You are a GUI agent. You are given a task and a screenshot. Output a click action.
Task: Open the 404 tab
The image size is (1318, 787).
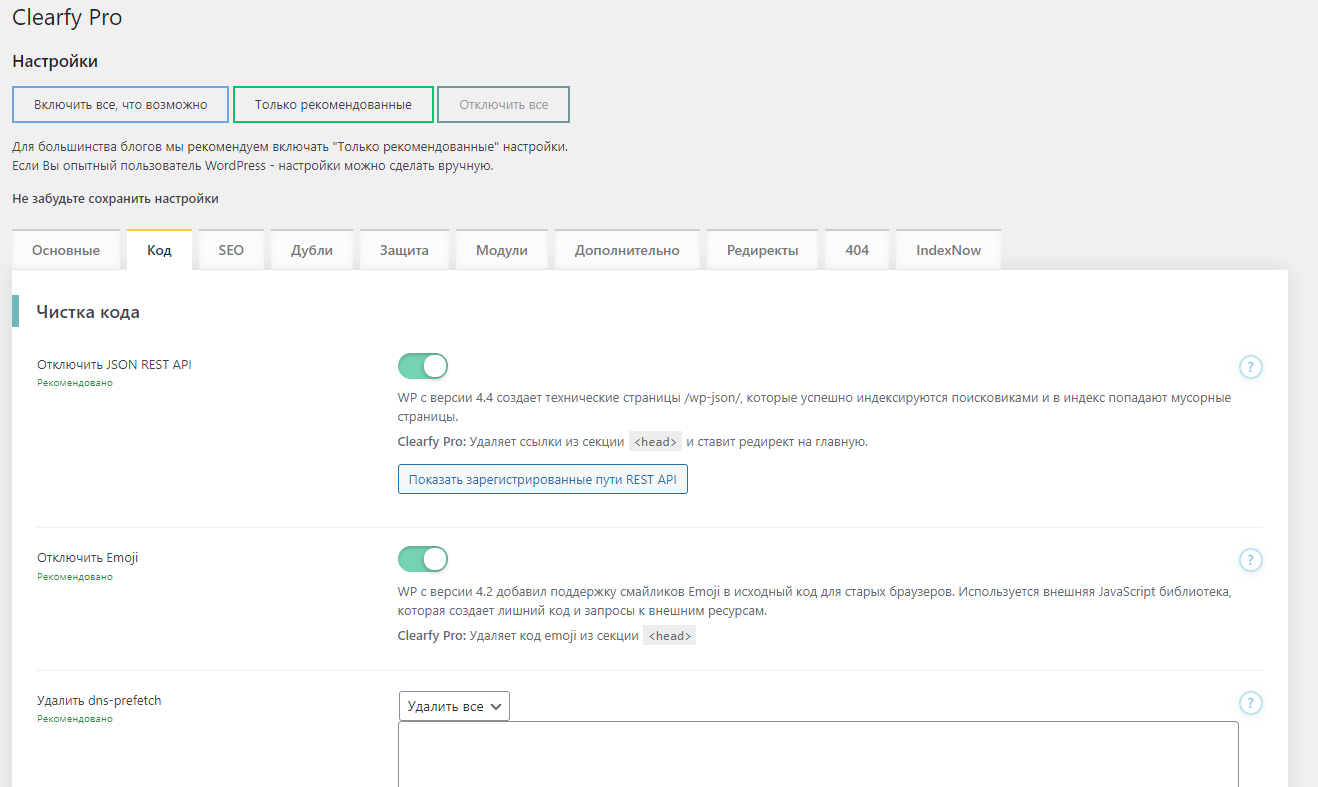tap(857, 250)
